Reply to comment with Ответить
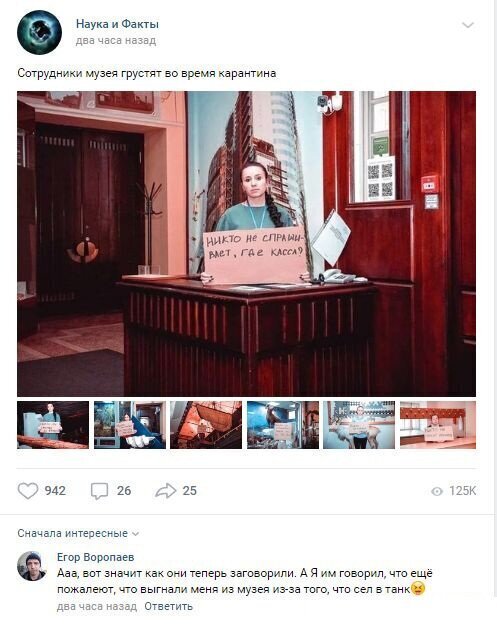This screenshot has height=625, width=497. click(168, 606)
